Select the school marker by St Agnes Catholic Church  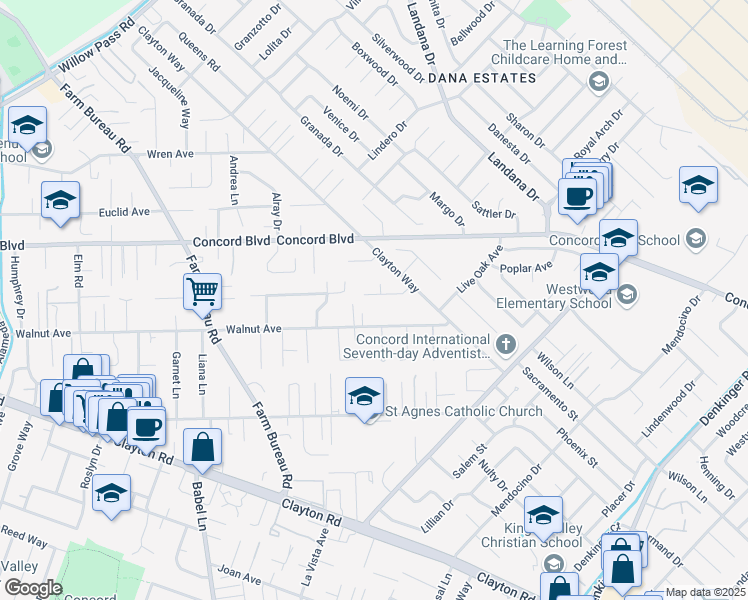click(364, 396)
